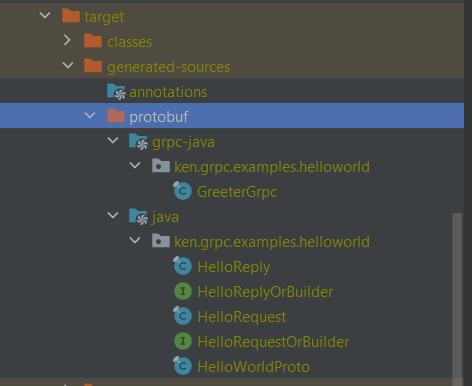Click the HelloWorldProto class icon
Viewport: 472px width, 386px height.
coord(182,366)
